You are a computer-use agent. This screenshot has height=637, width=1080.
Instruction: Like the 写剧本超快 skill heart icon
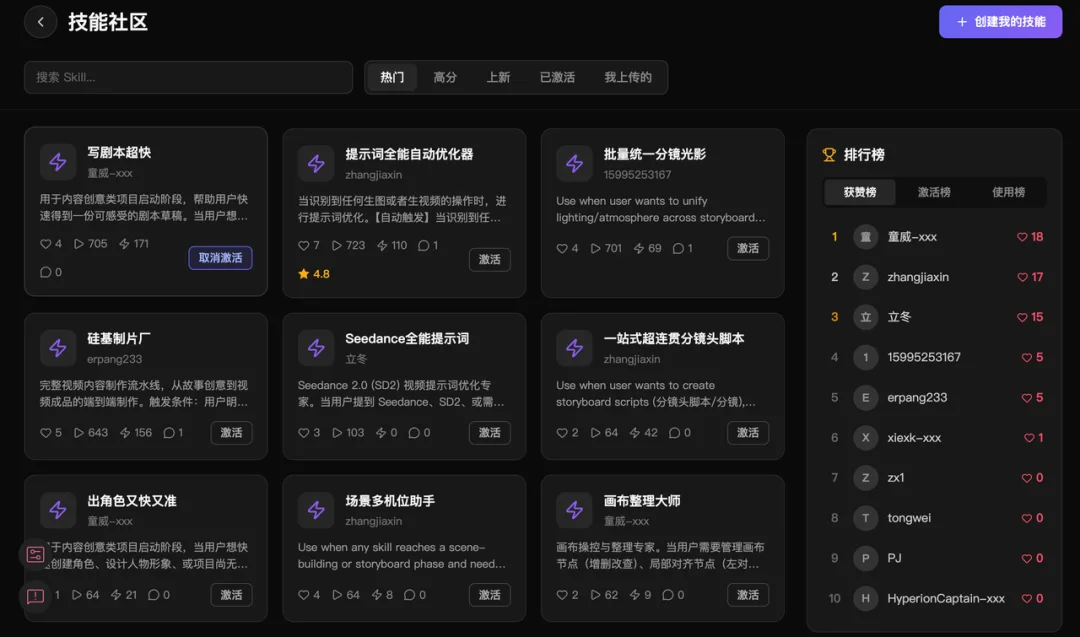click(45, 243)
